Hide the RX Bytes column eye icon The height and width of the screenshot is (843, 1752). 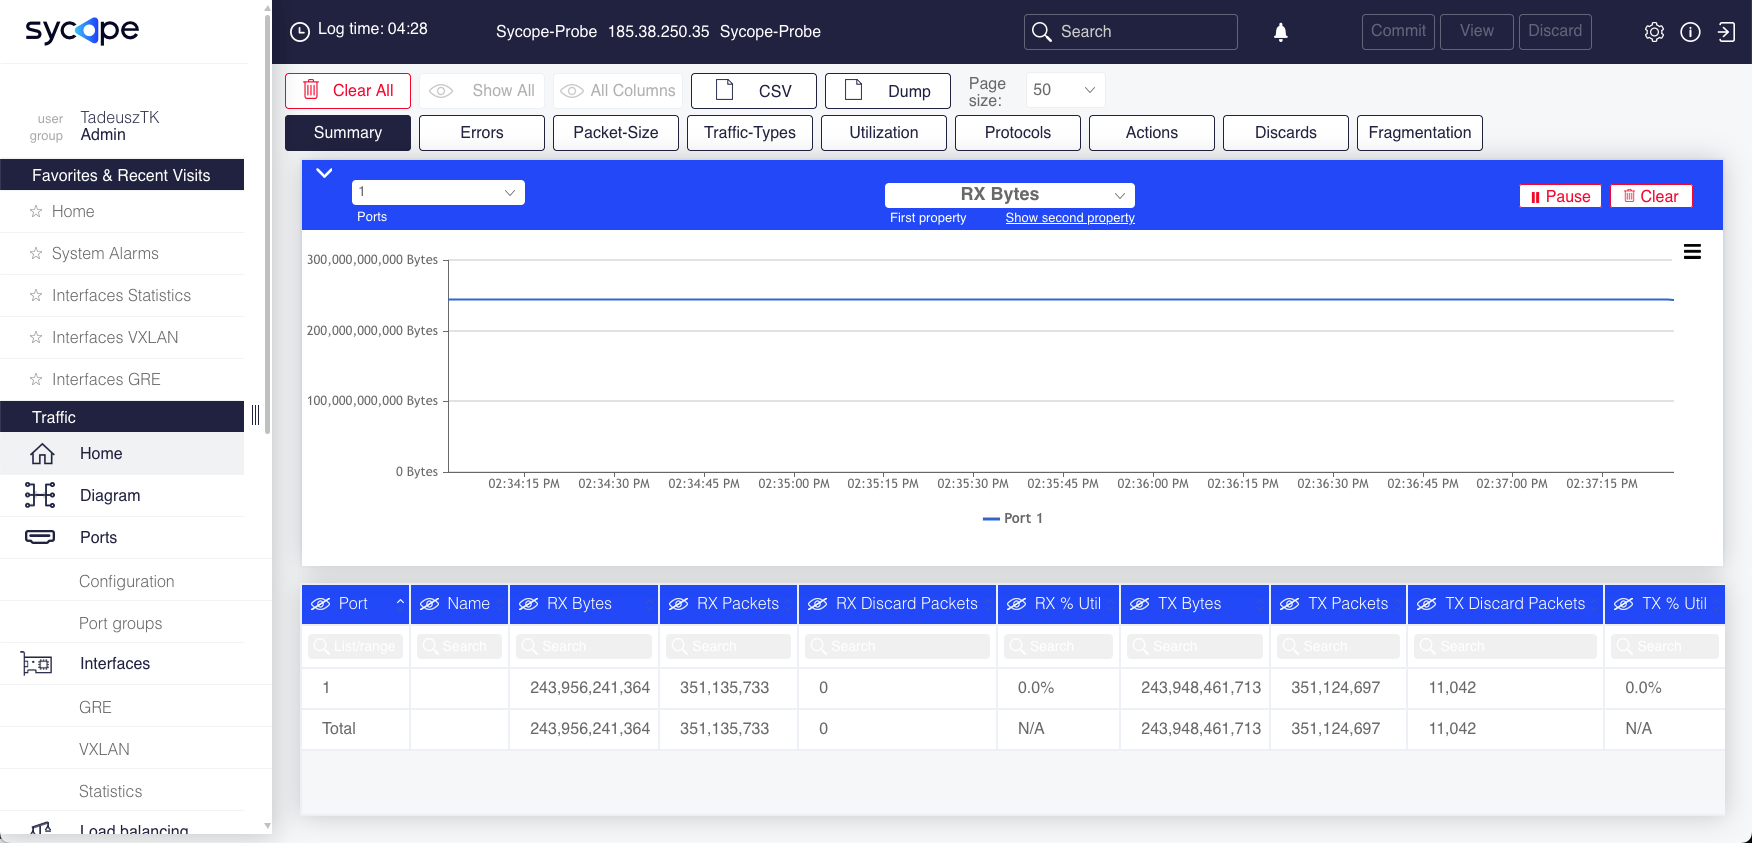pyautogui.click(x=529, y=604)
